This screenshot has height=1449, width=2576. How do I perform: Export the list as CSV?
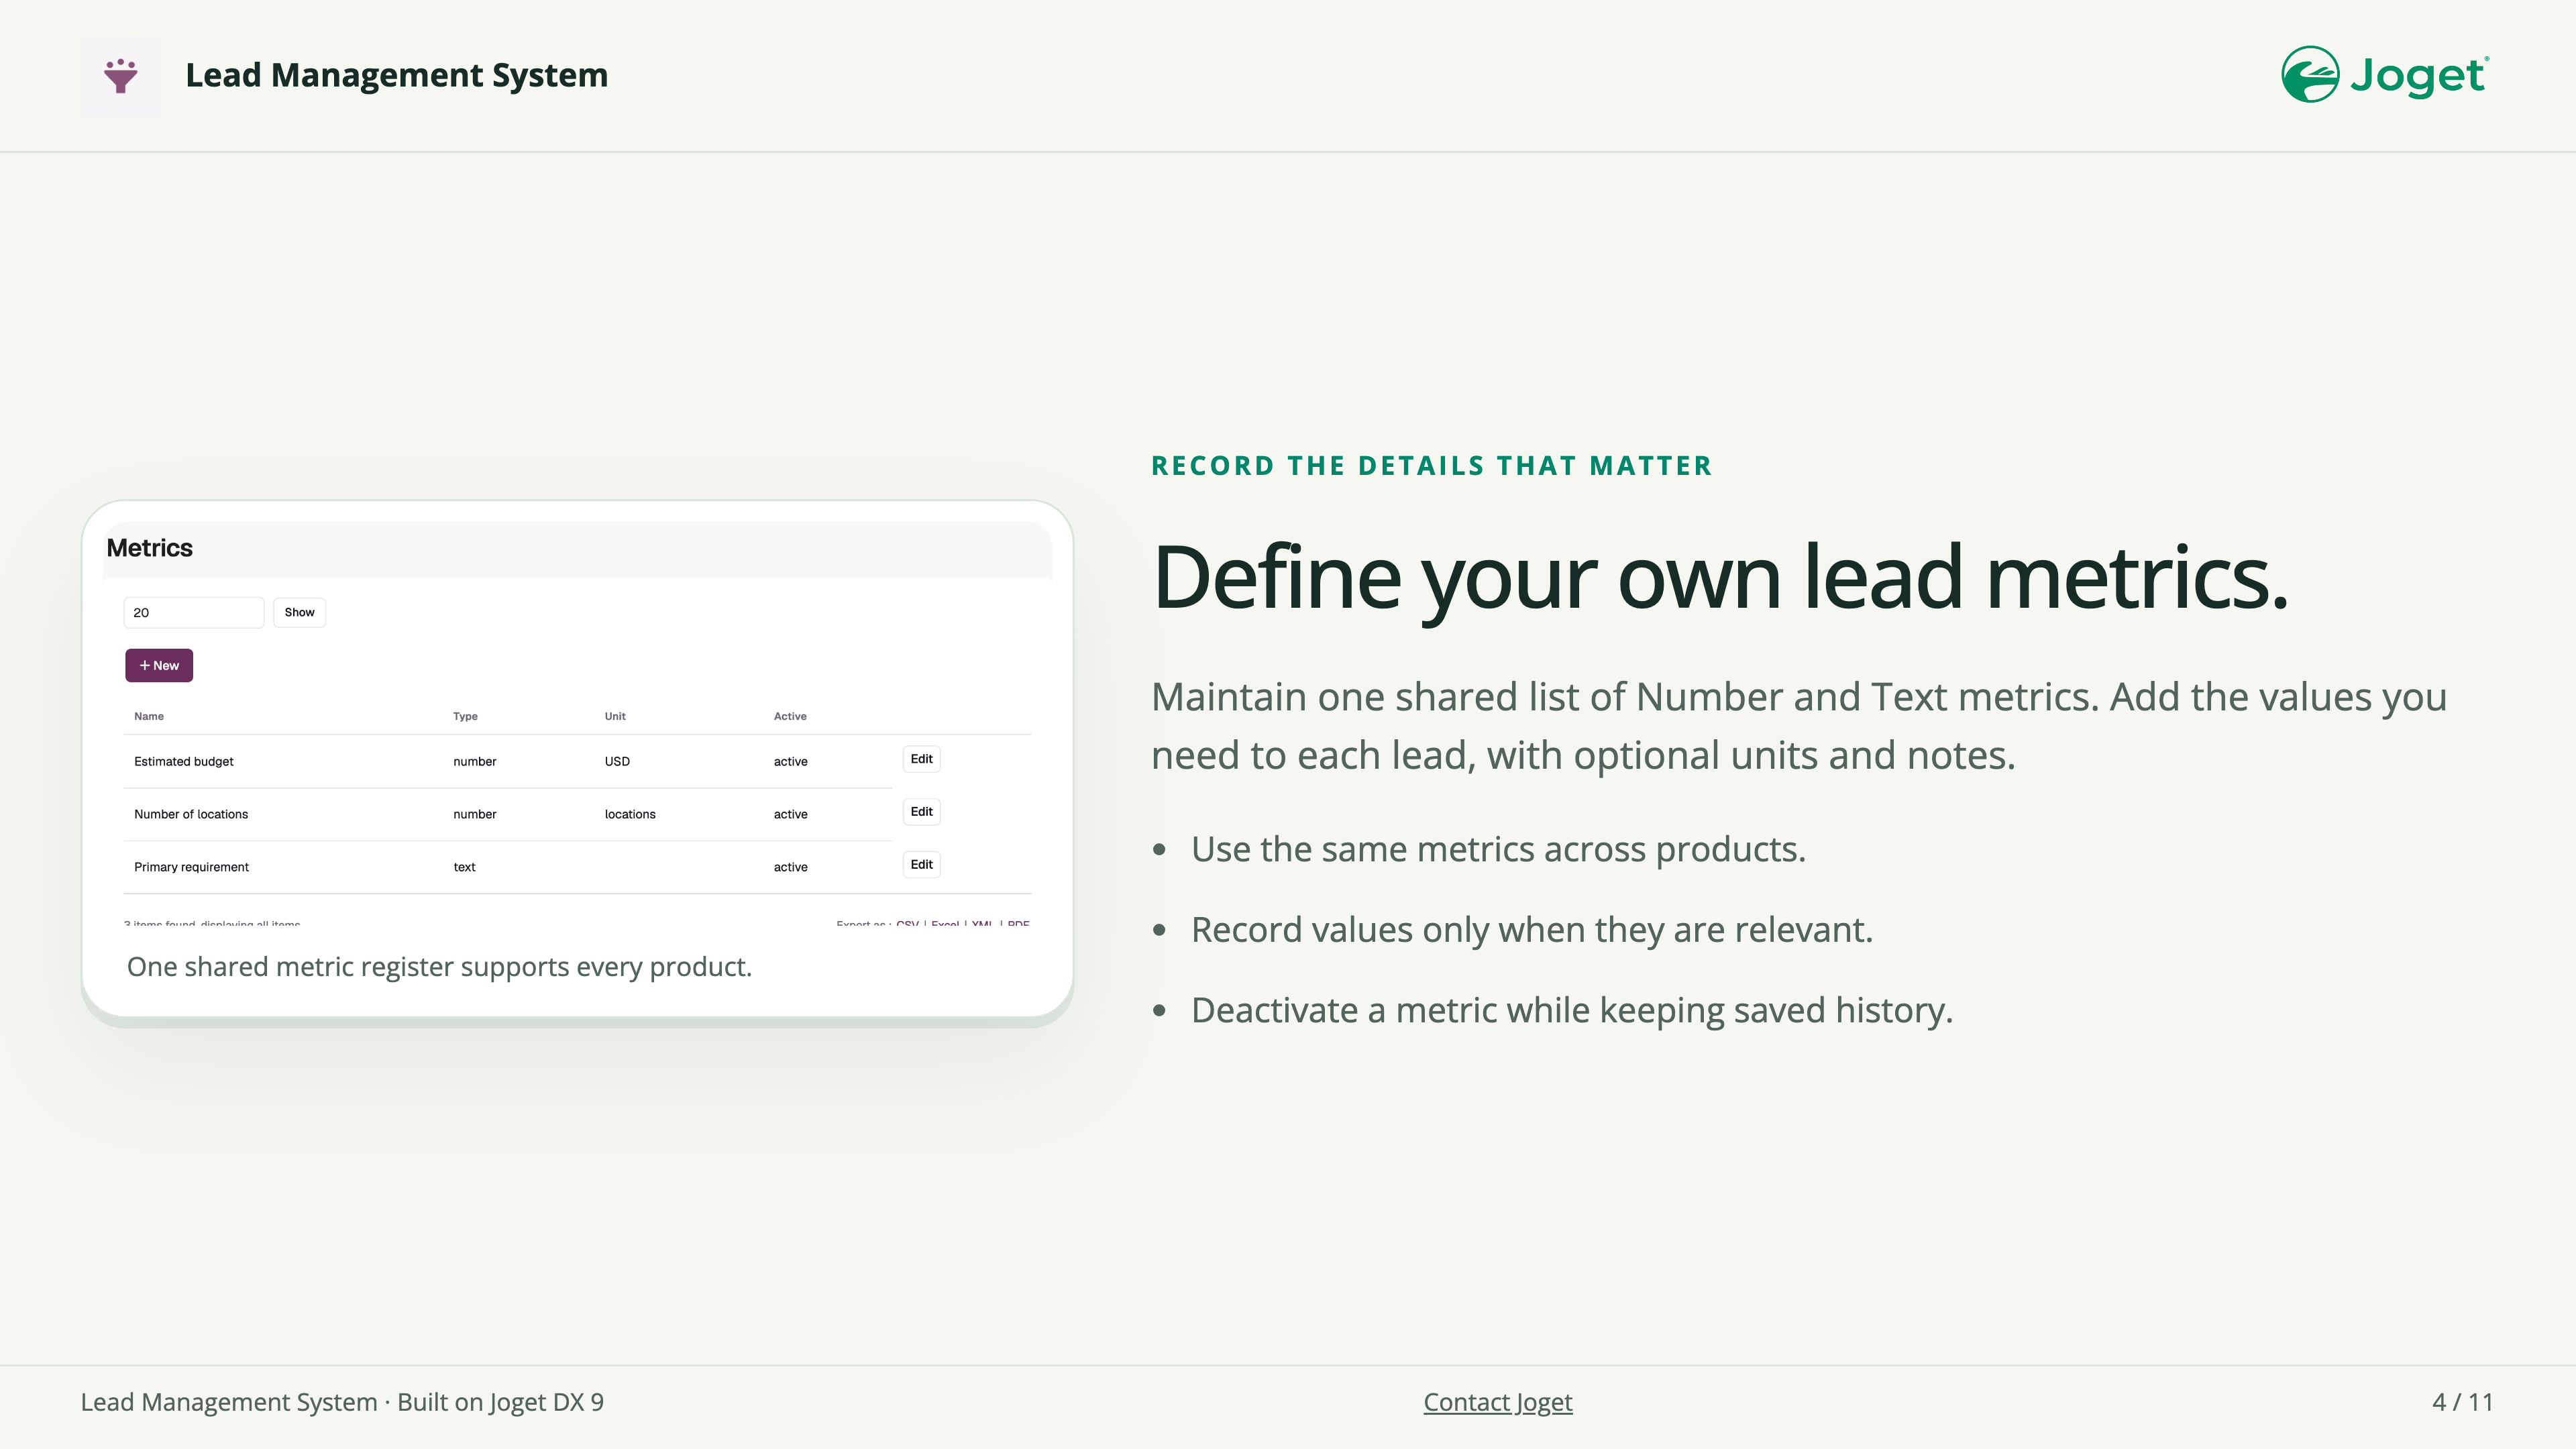click(907, 923)
